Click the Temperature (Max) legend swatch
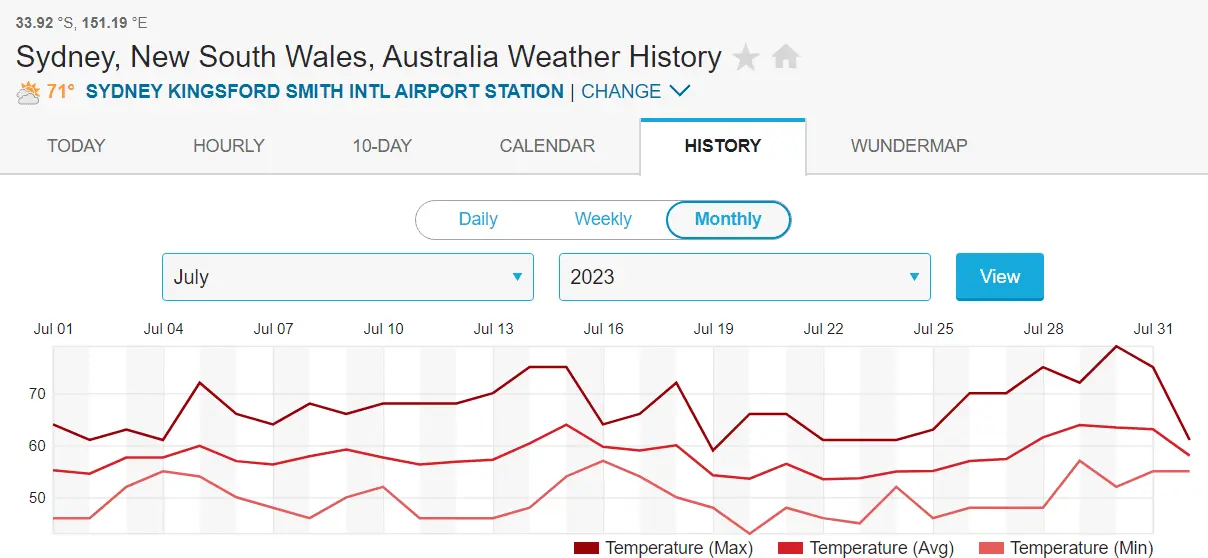 tap(587, 548)
